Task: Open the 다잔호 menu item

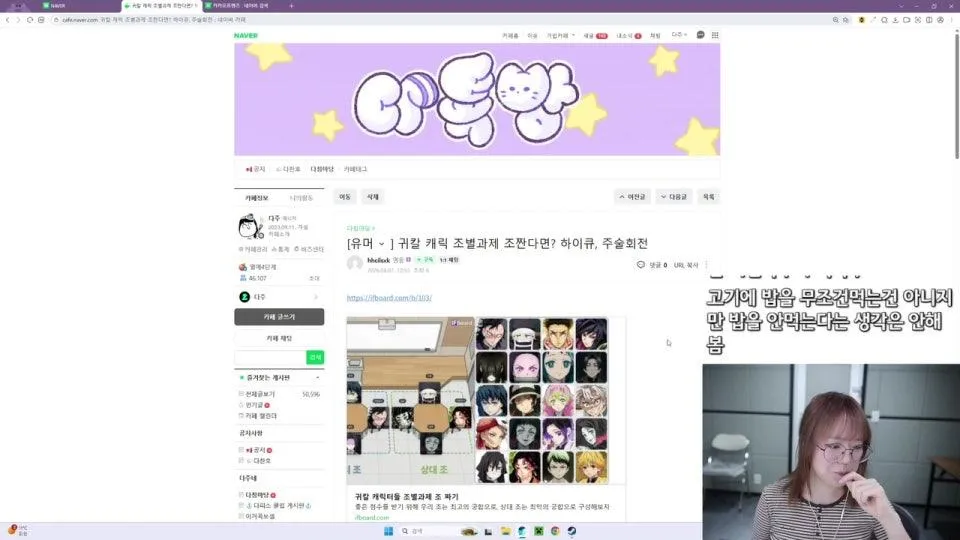Action: pyautogui.click(x=288, y=169)
